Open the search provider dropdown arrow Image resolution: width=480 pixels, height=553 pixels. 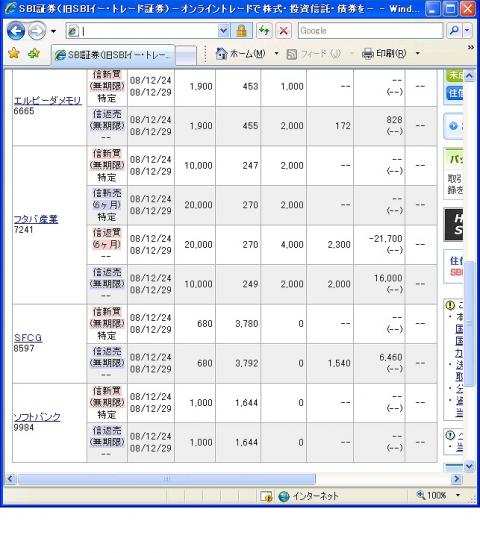467,31
